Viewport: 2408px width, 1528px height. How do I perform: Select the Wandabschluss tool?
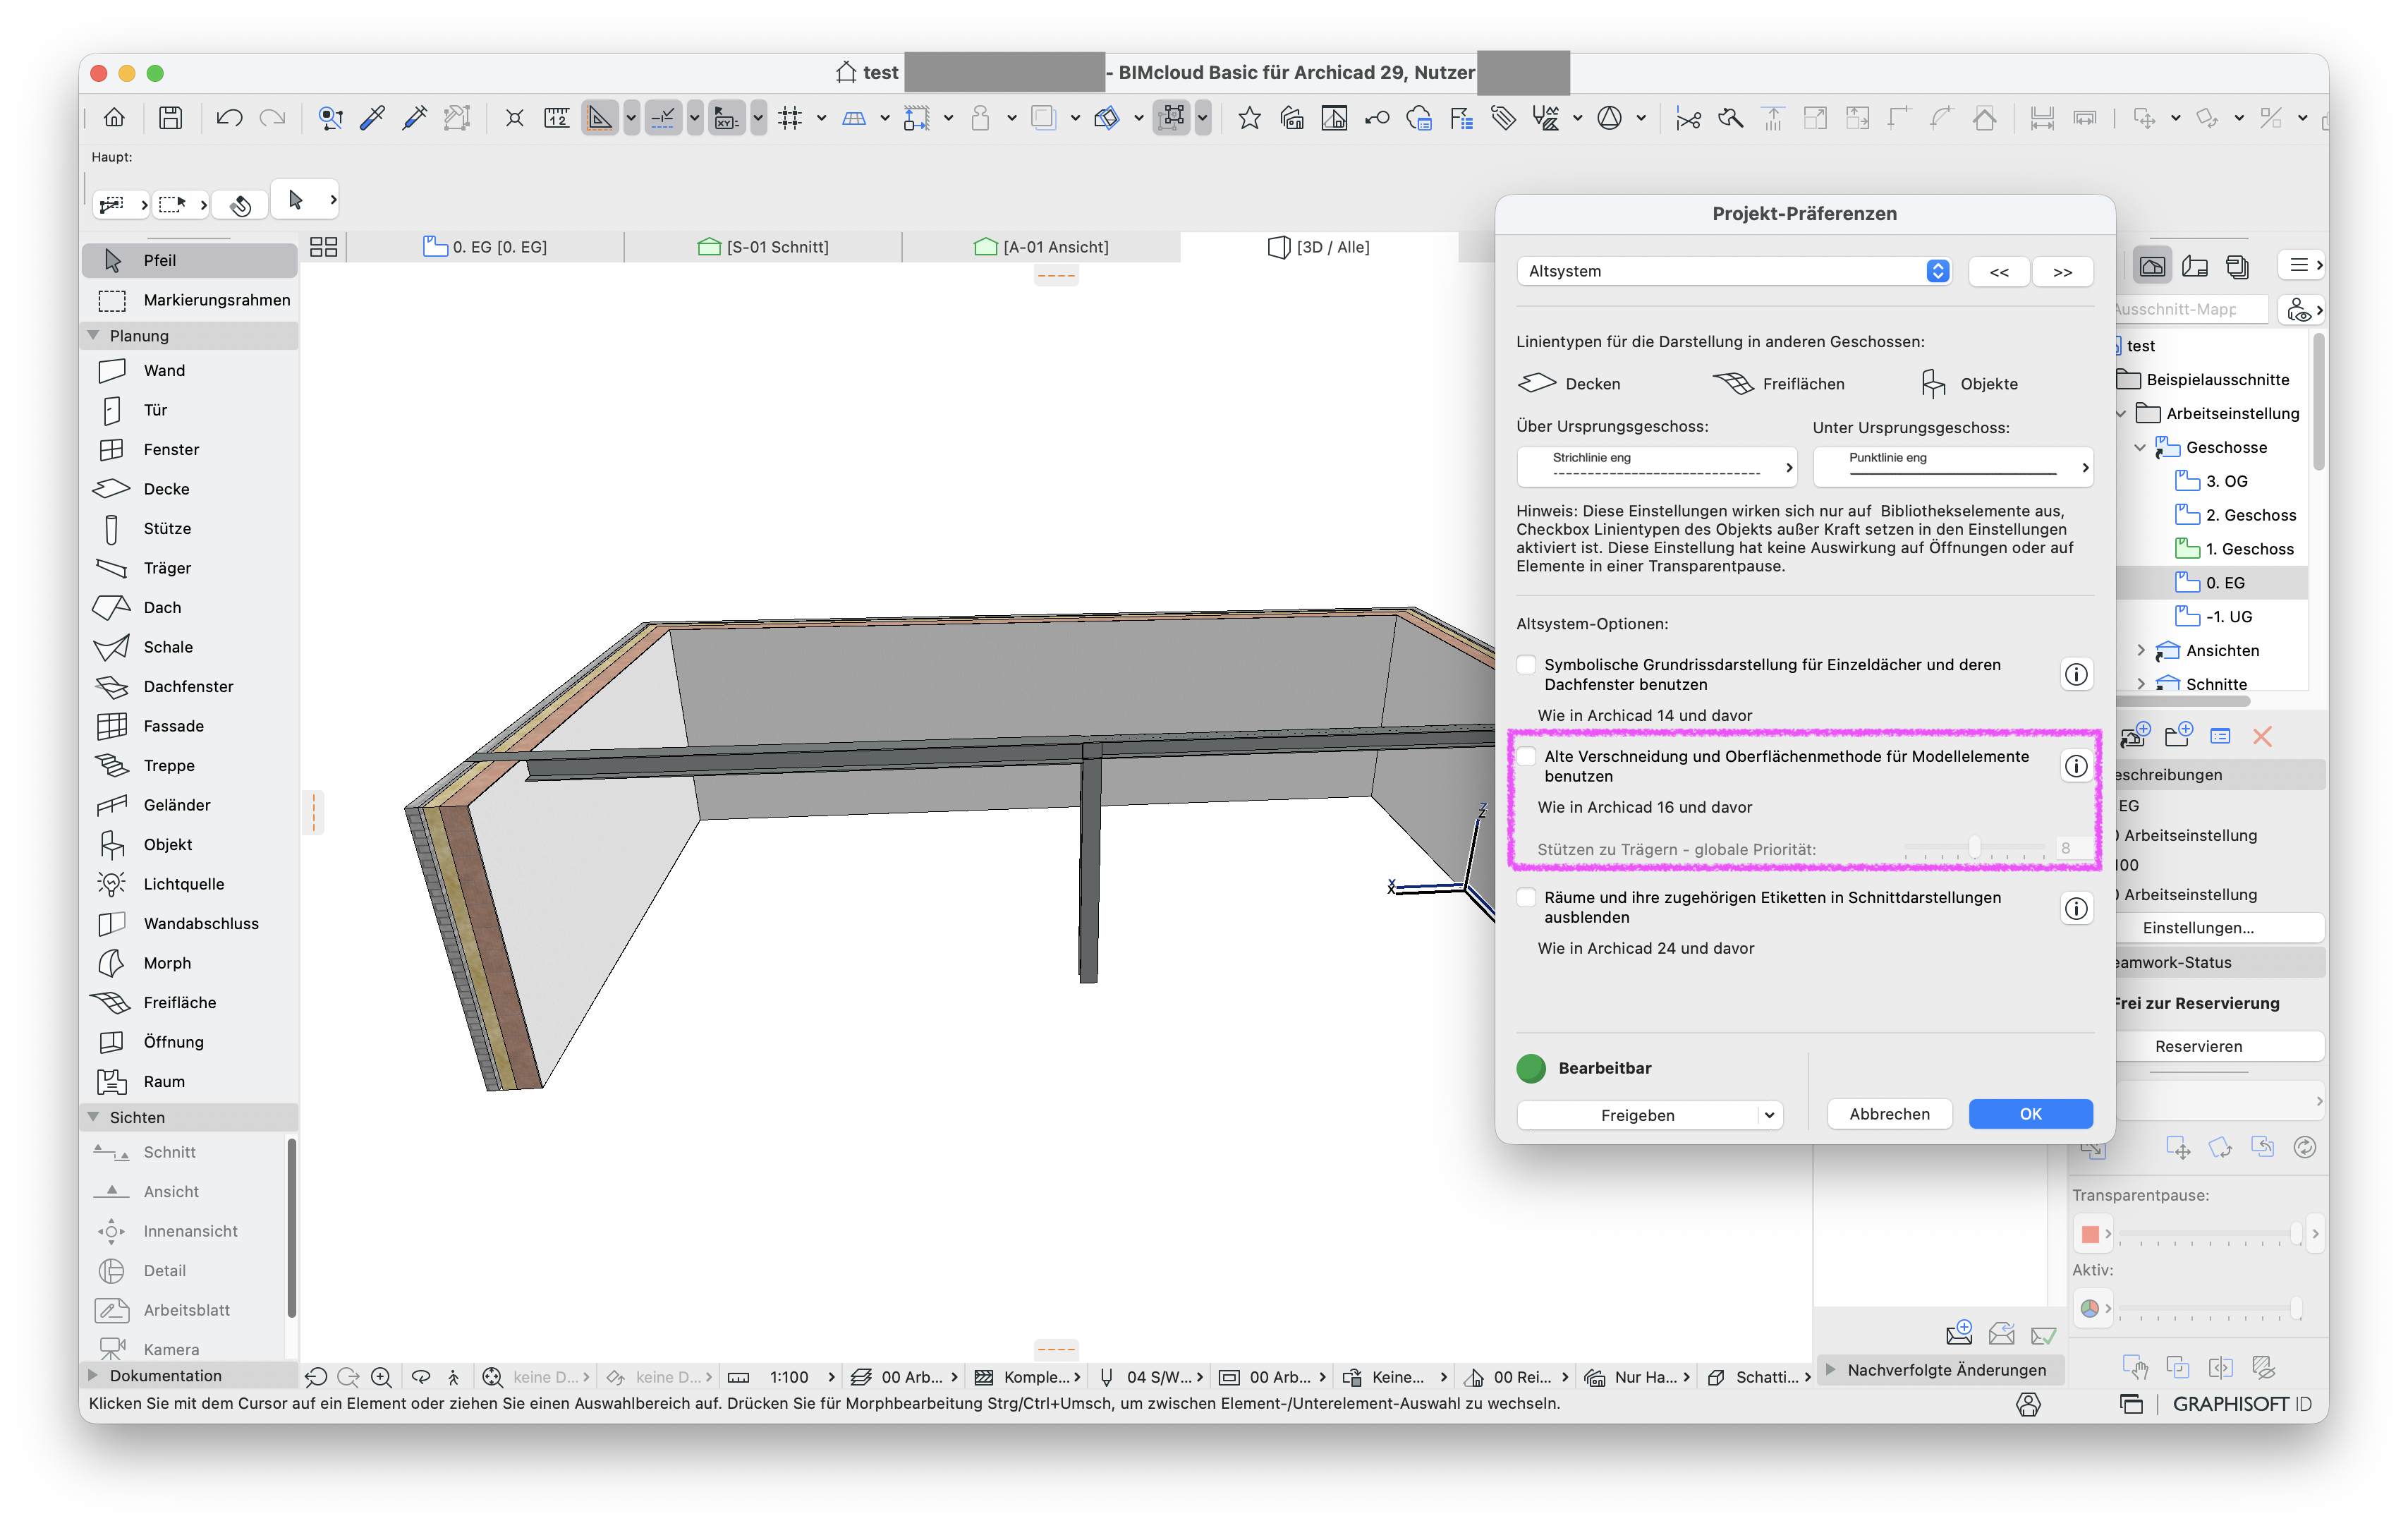point(189,923)
